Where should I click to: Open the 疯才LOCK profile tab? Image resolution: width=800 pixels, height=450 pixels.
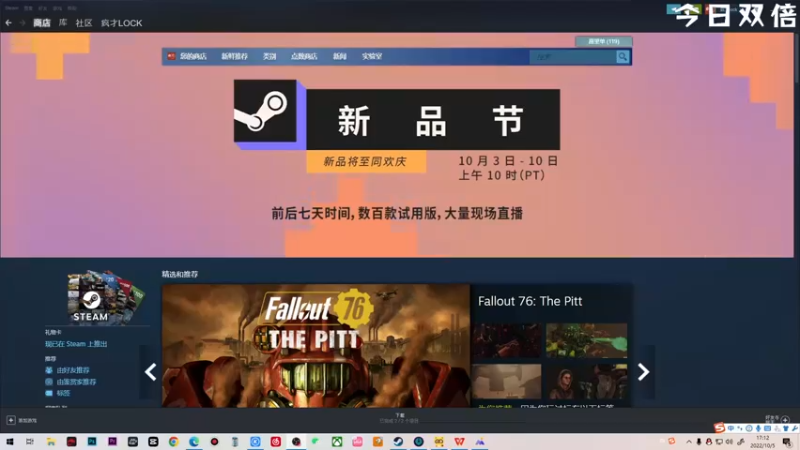[121, 22]
